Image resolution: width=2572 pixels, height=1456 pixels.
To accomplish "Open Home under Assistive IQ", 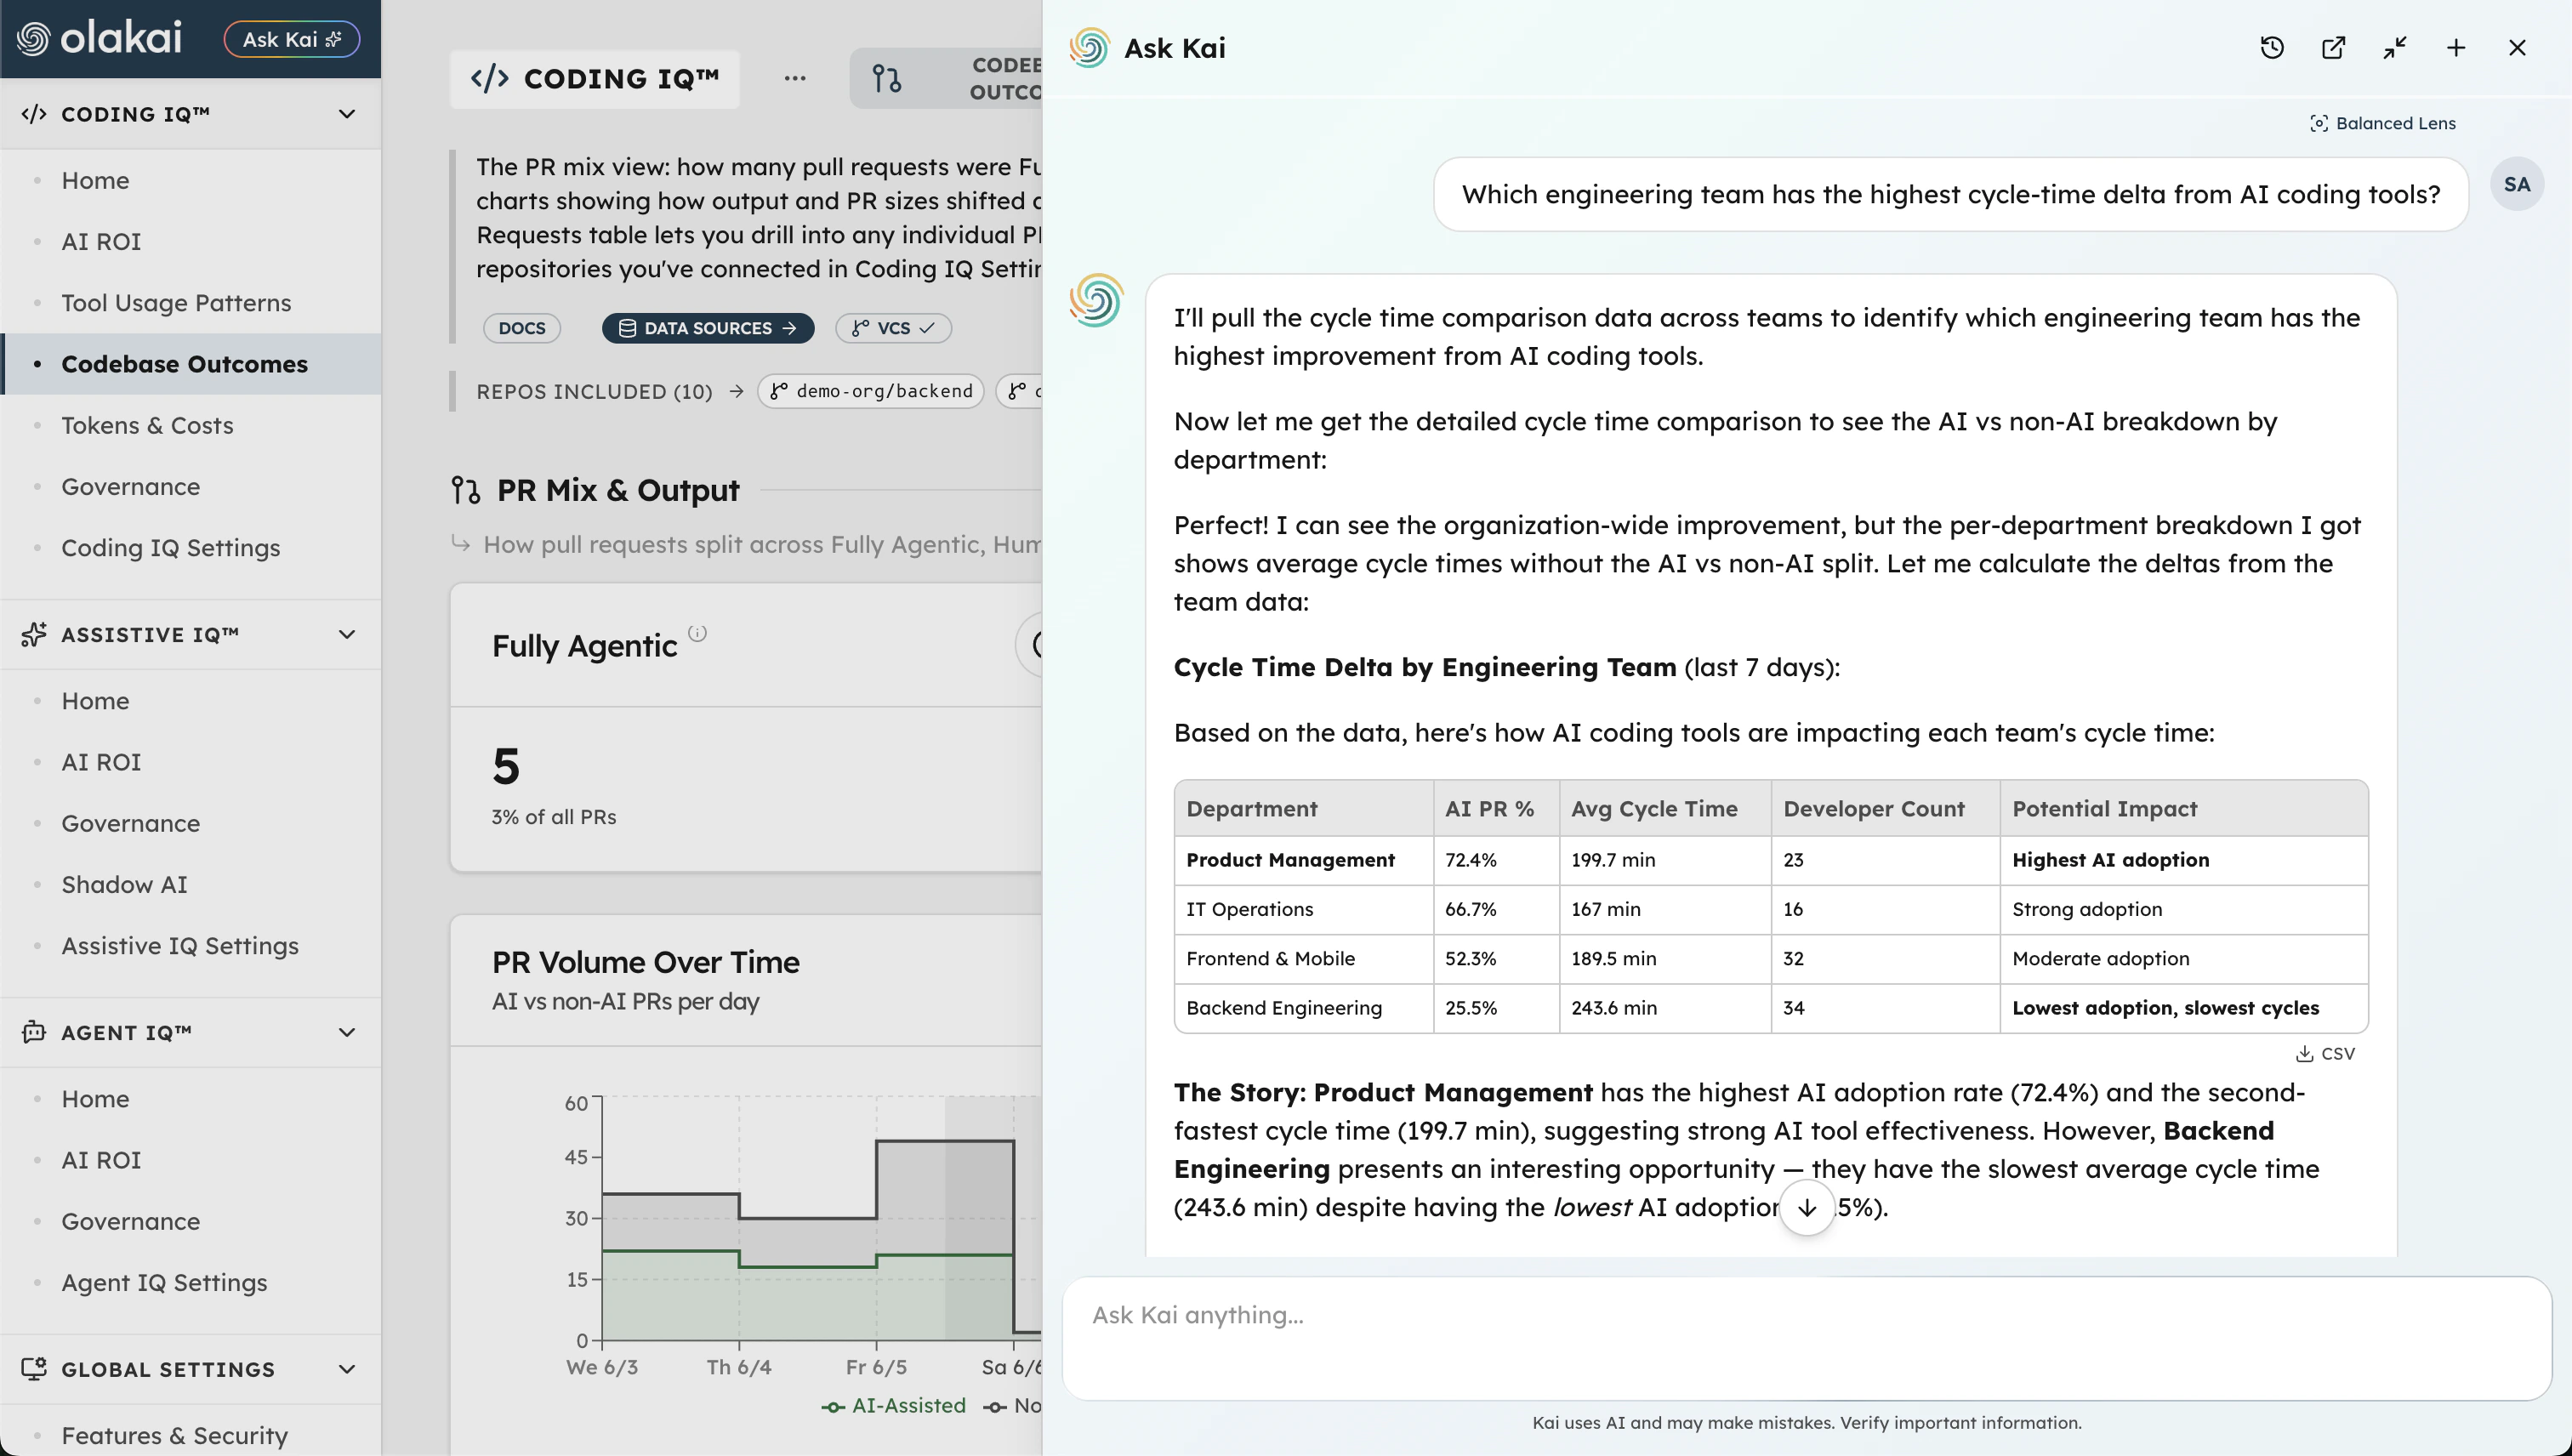I will [x=95, y=701].
